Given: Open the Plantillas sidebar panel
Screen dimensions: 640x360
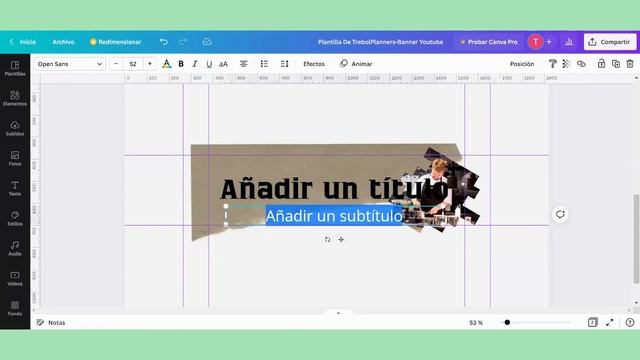Looking at the screenshot, I should tap(15, 69).
